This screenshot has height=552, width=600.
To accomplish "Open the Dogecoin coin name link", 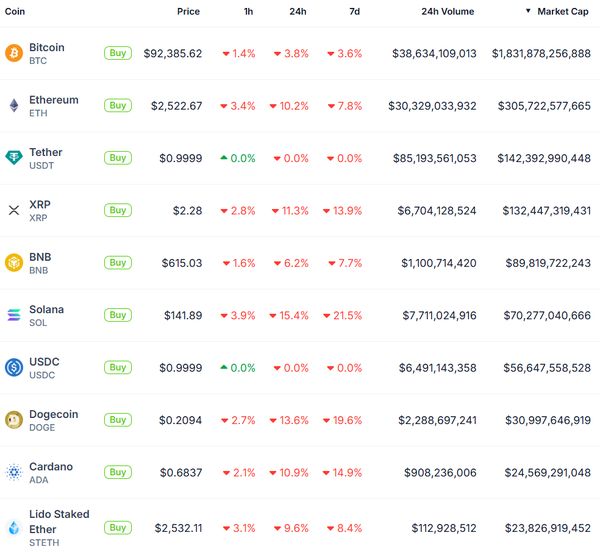I will tap(54, 414).
